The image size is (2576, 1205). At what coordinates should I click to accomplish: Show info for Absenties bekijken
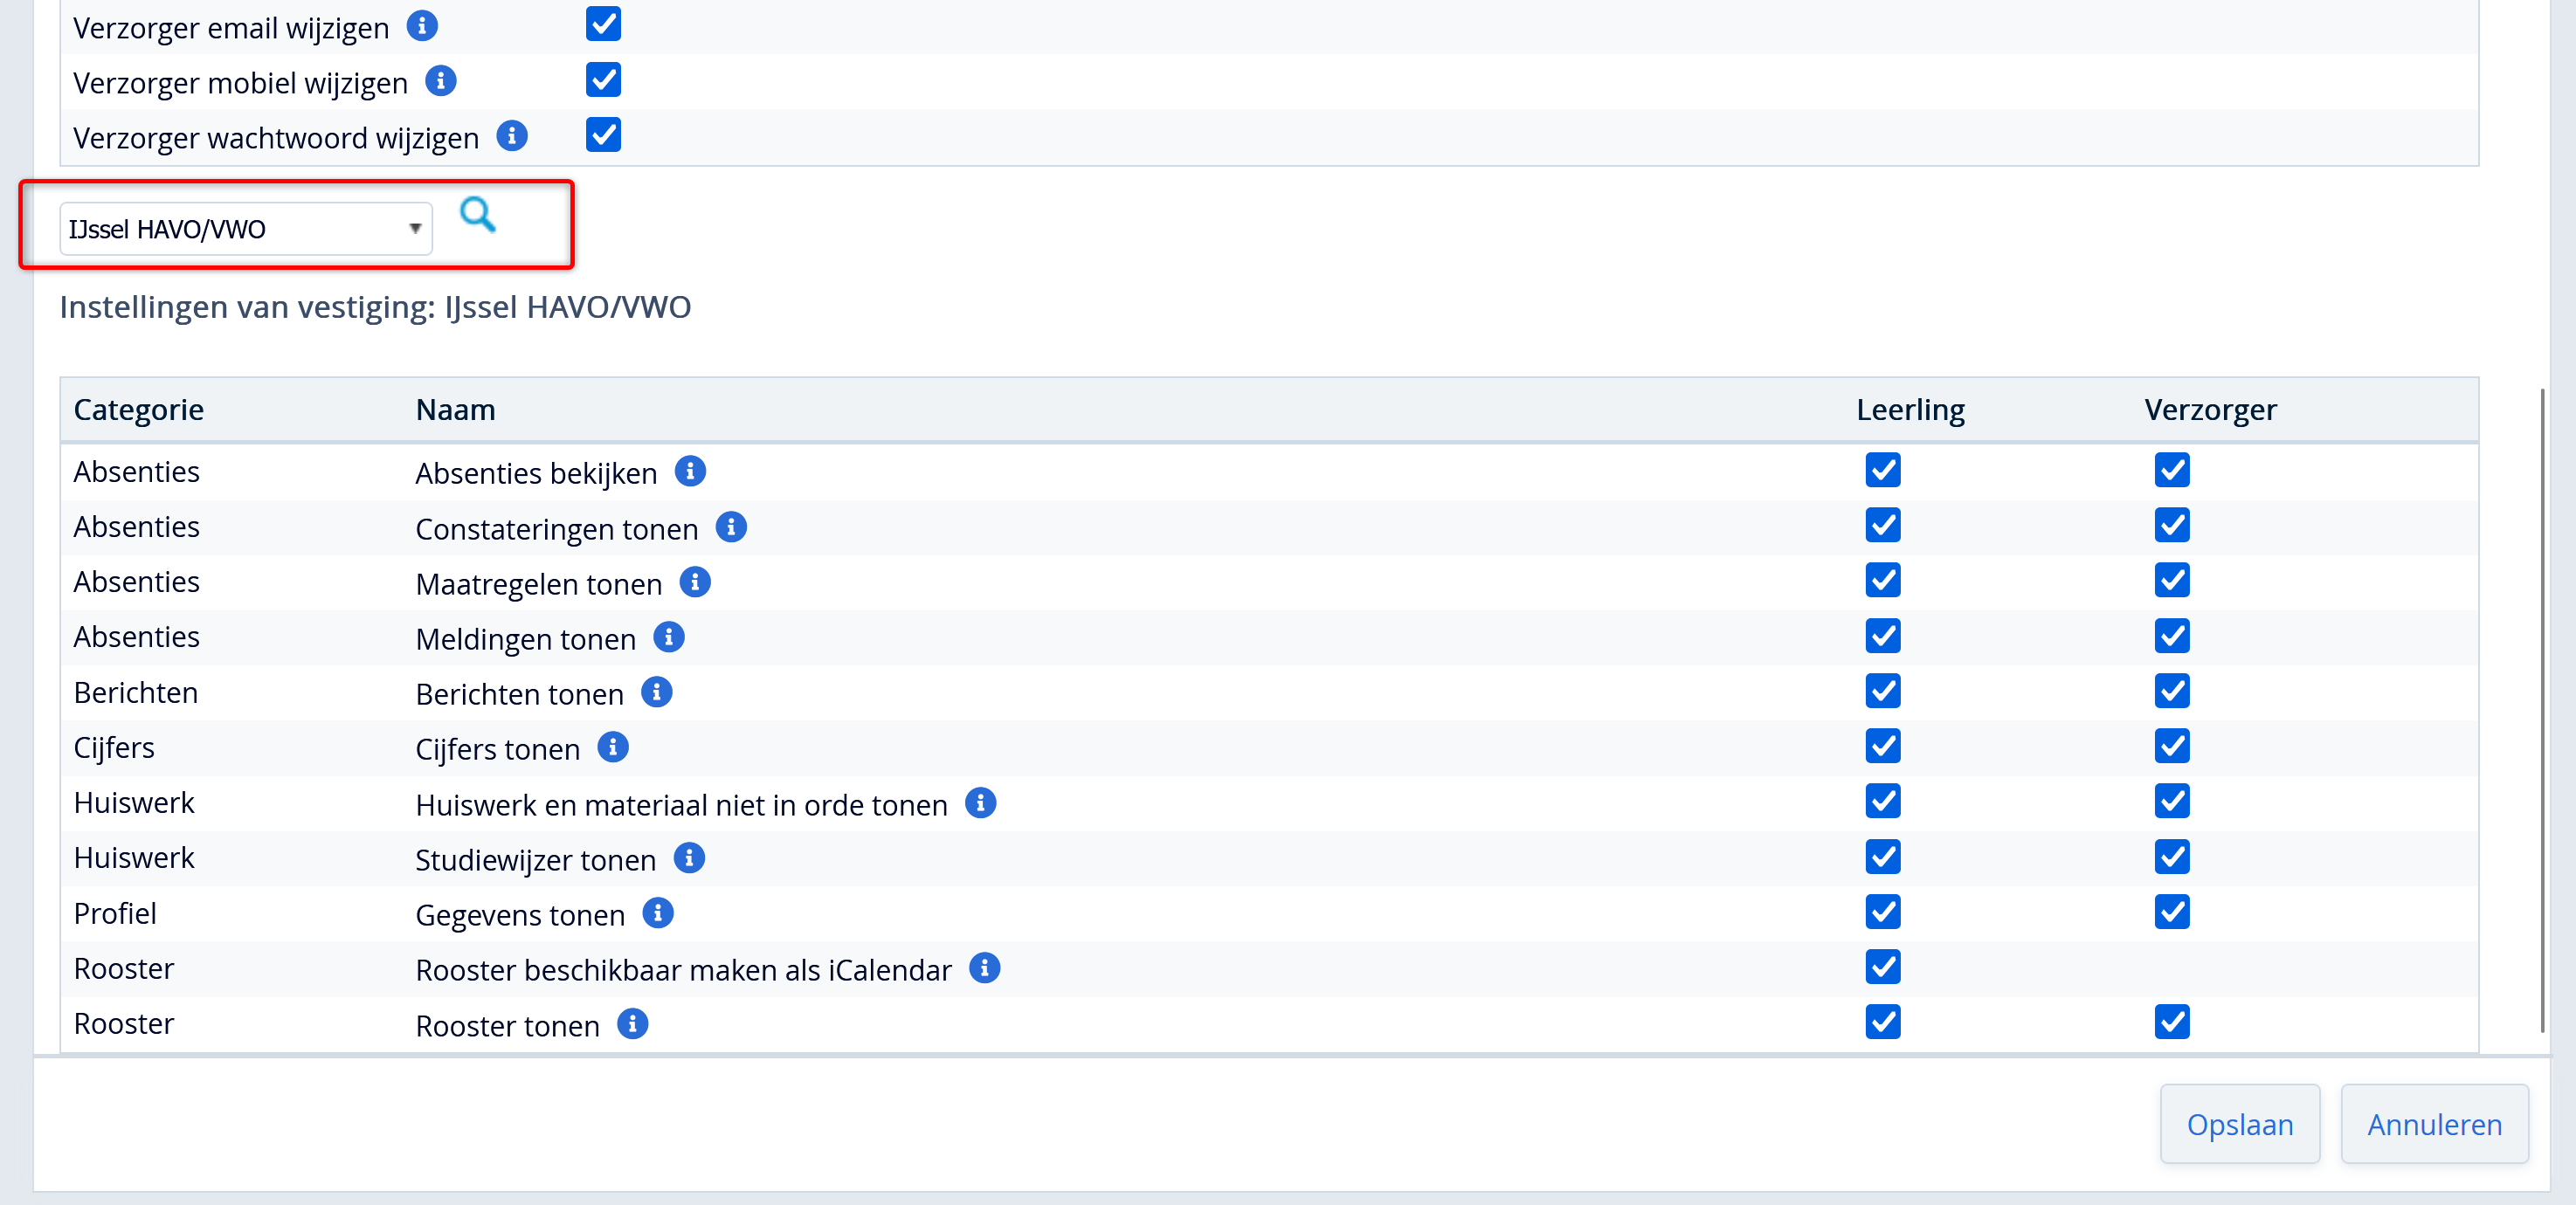[690, 471]
